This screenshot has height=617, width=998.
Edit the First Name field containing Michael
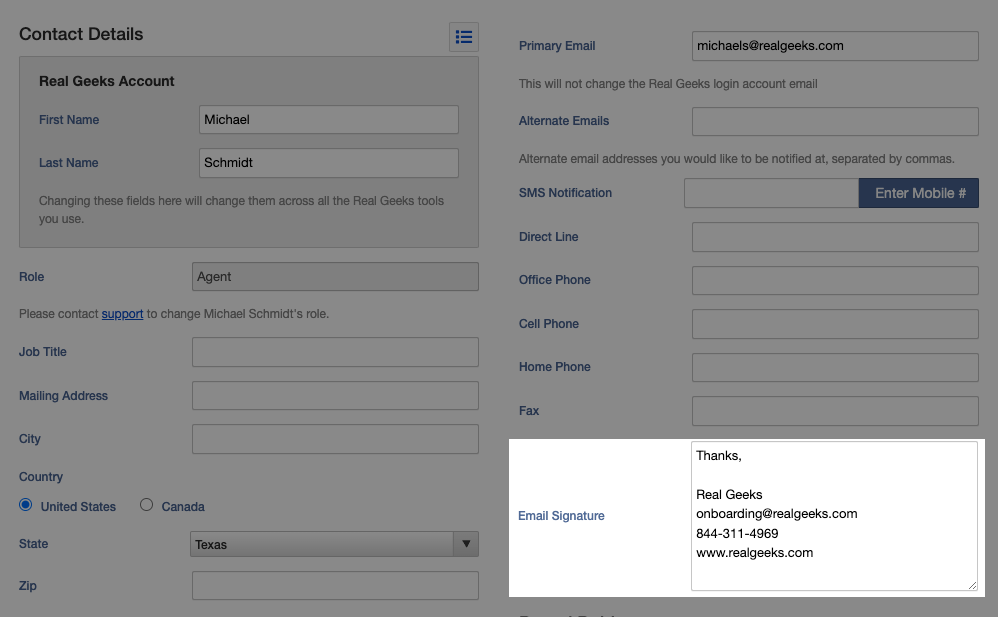coord(328,120)
